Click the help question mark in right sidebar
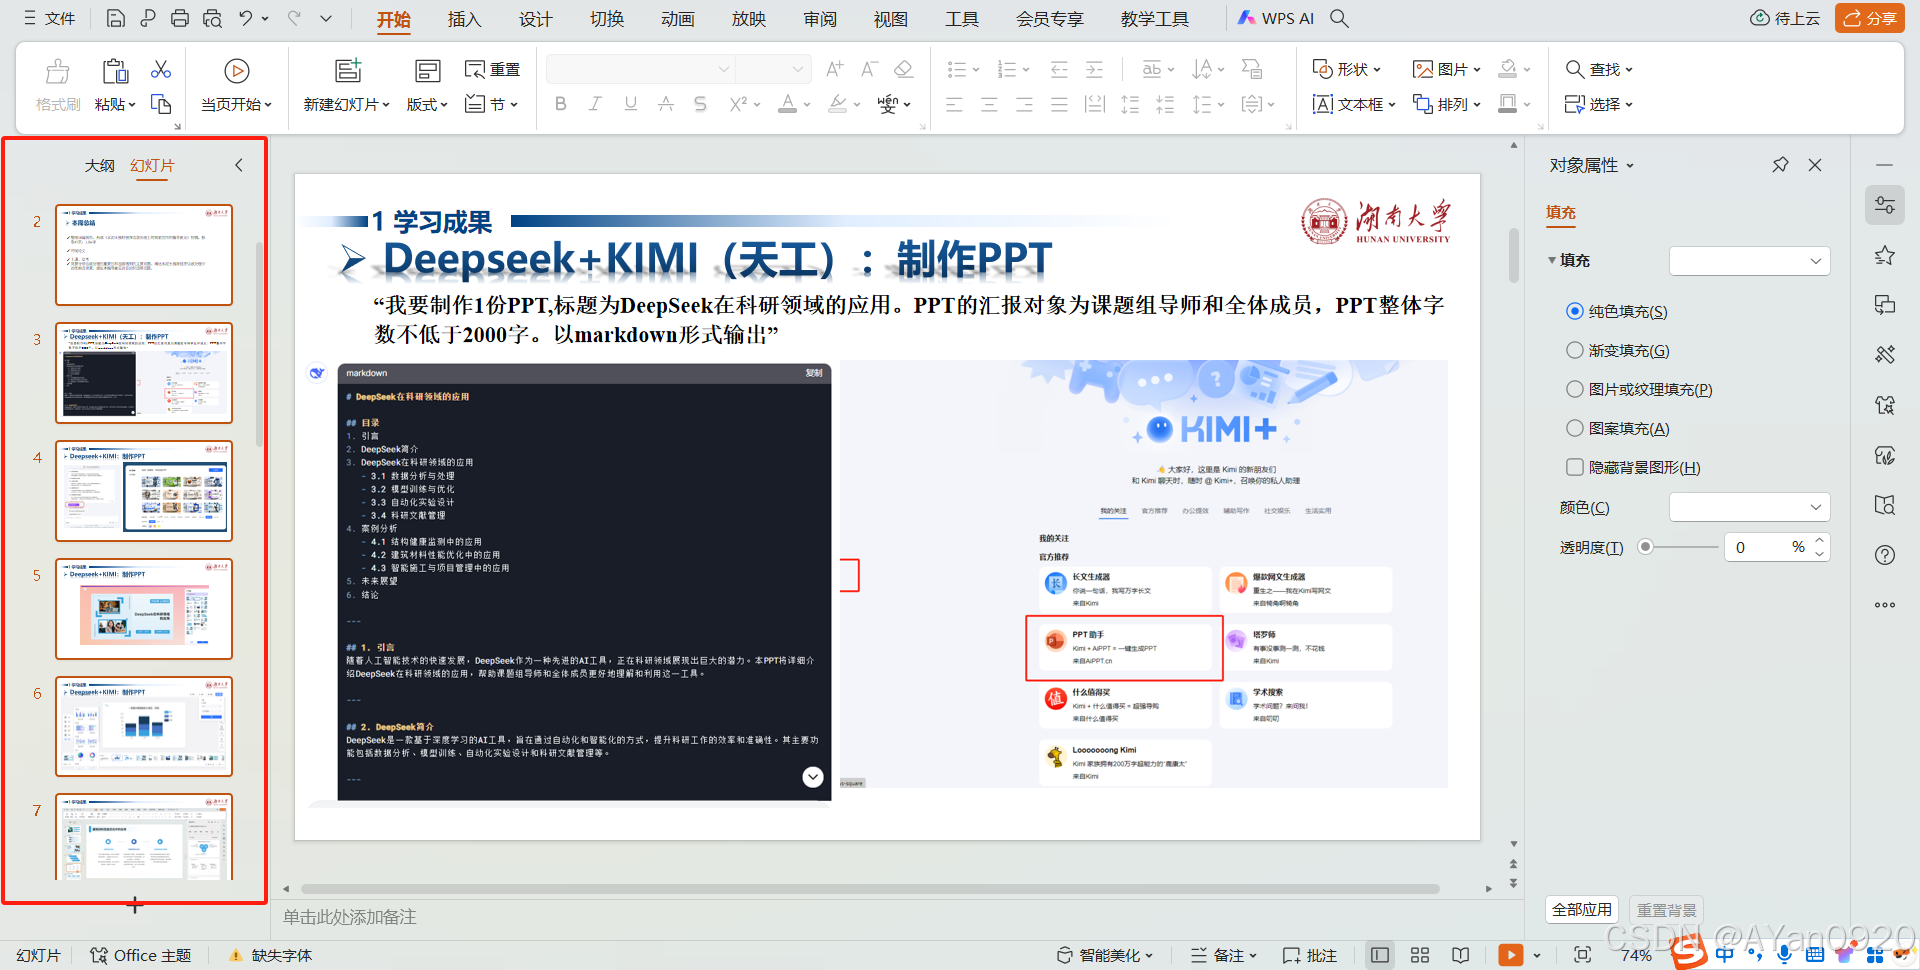 click(1885, 555)
